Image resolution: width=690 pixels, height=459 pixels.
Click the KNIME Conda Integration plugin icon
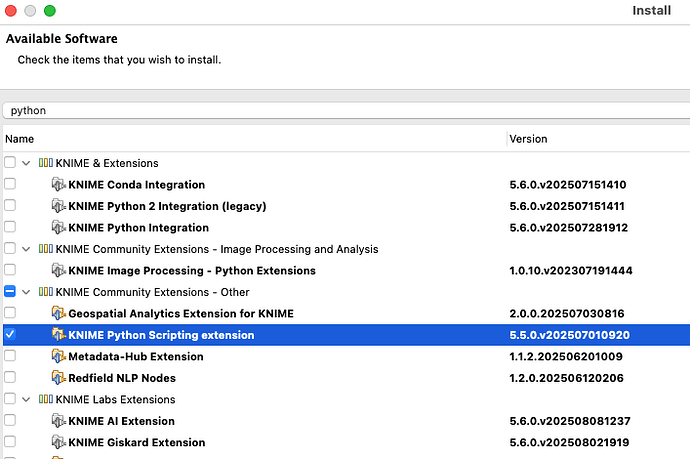point(57,185)
